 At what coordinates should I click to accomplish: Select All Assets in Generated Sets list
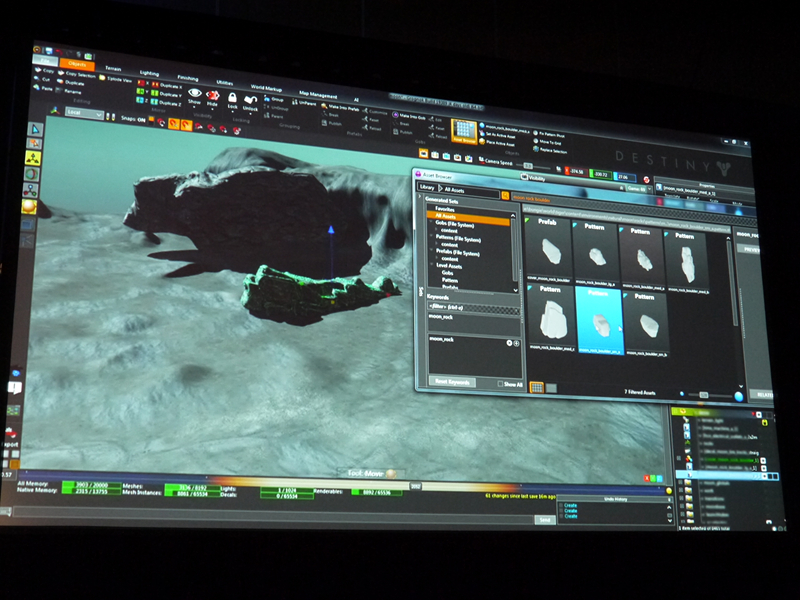coord(468,218)
